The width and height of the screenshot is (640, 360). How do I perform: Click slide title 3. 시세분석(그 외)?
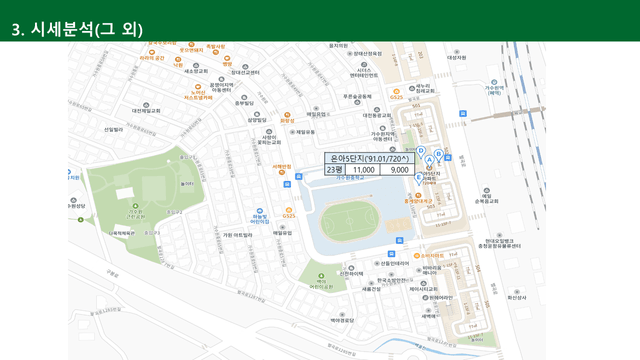tap(77, 29)
